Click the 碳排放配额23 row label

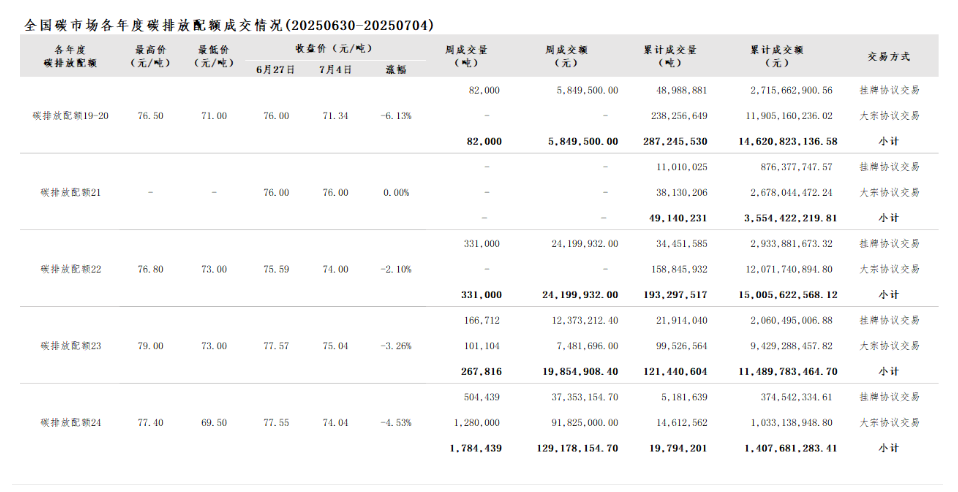coord(71,346)
